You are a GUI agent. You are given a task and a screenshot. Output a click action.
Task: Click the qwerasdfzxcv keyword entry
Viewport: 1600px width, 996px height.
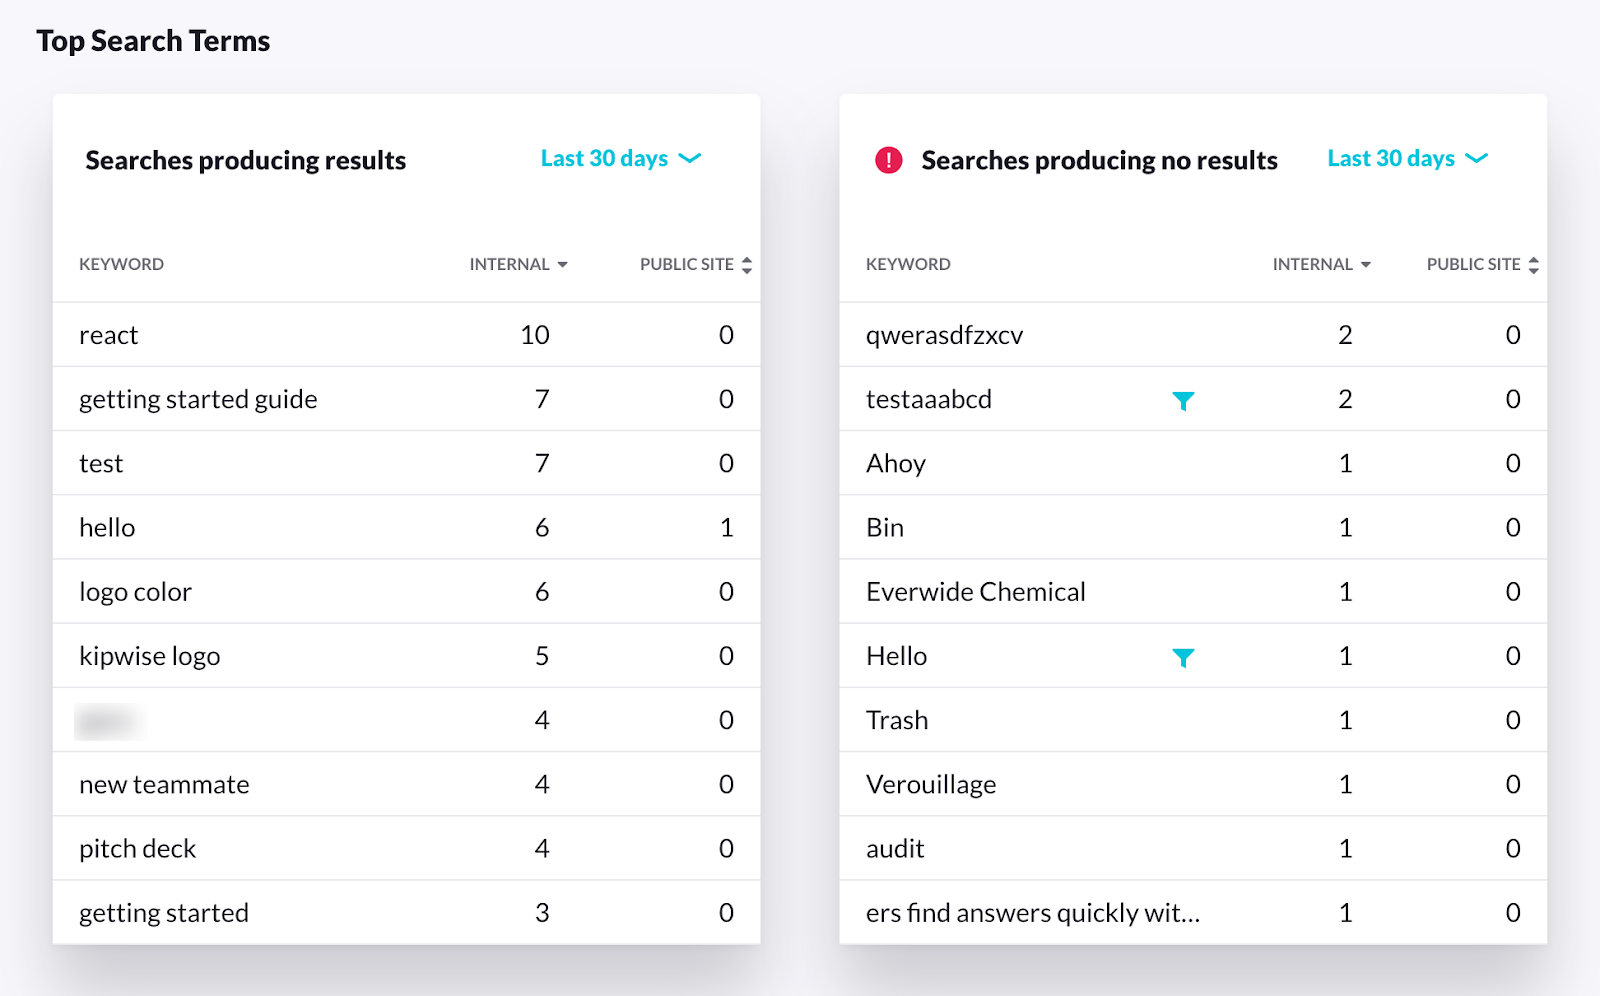944,335
